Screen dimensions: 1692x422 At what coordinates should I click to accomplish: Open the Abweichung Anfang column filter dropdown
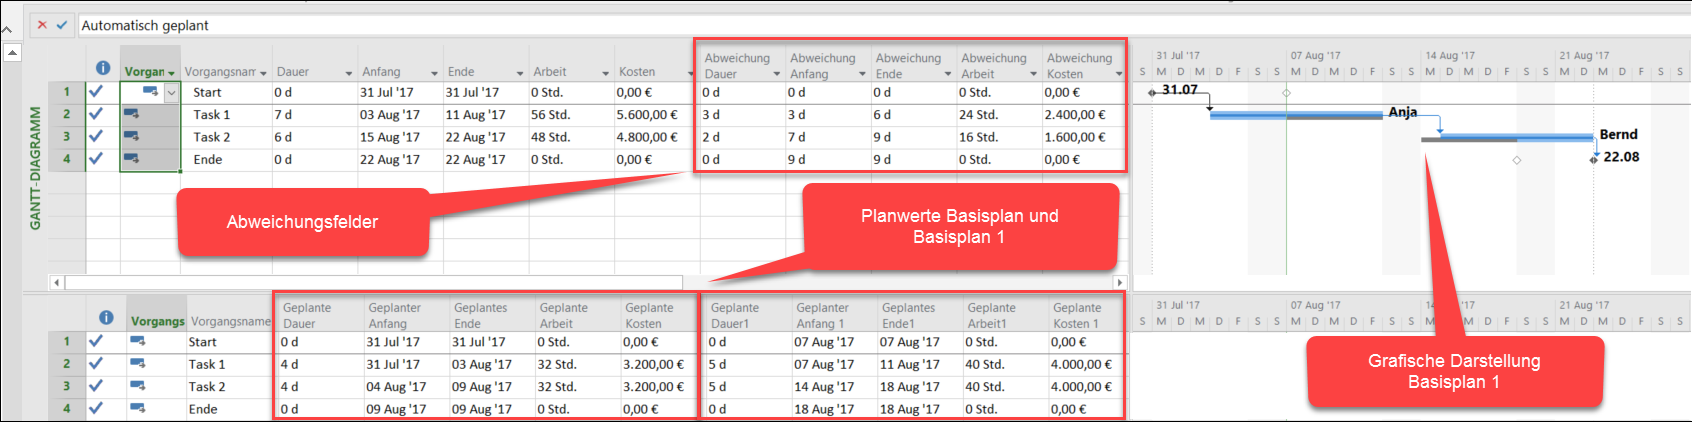pyautogui.click(x=861, y=74)
